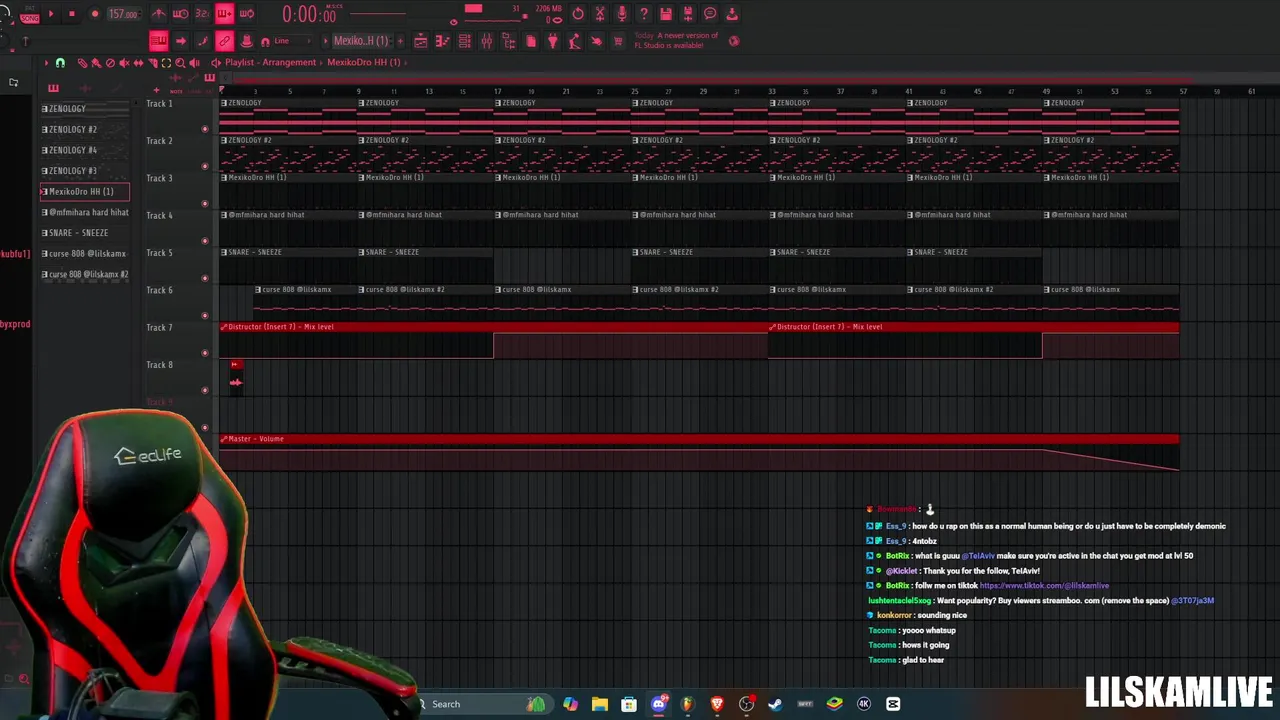Select the playlist Delete tool
This screenshot has width=1280, height=720.
pos(110,62)
